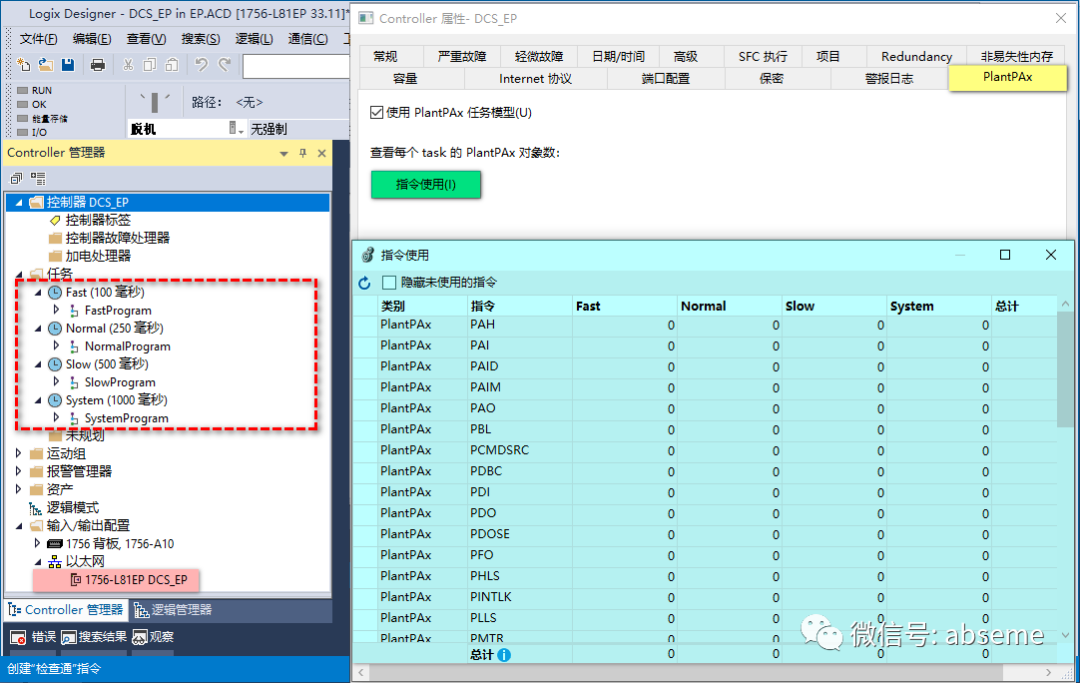Switch to the Redundancy tab
The image size is (1080, 683).
coord(916,56)
